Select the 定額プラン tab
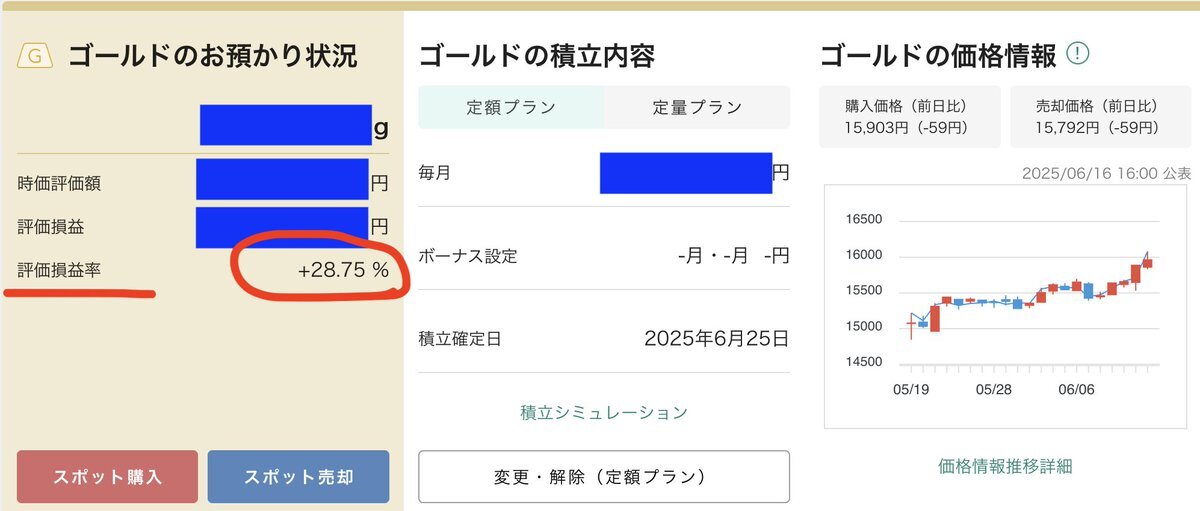 [511, 107]
